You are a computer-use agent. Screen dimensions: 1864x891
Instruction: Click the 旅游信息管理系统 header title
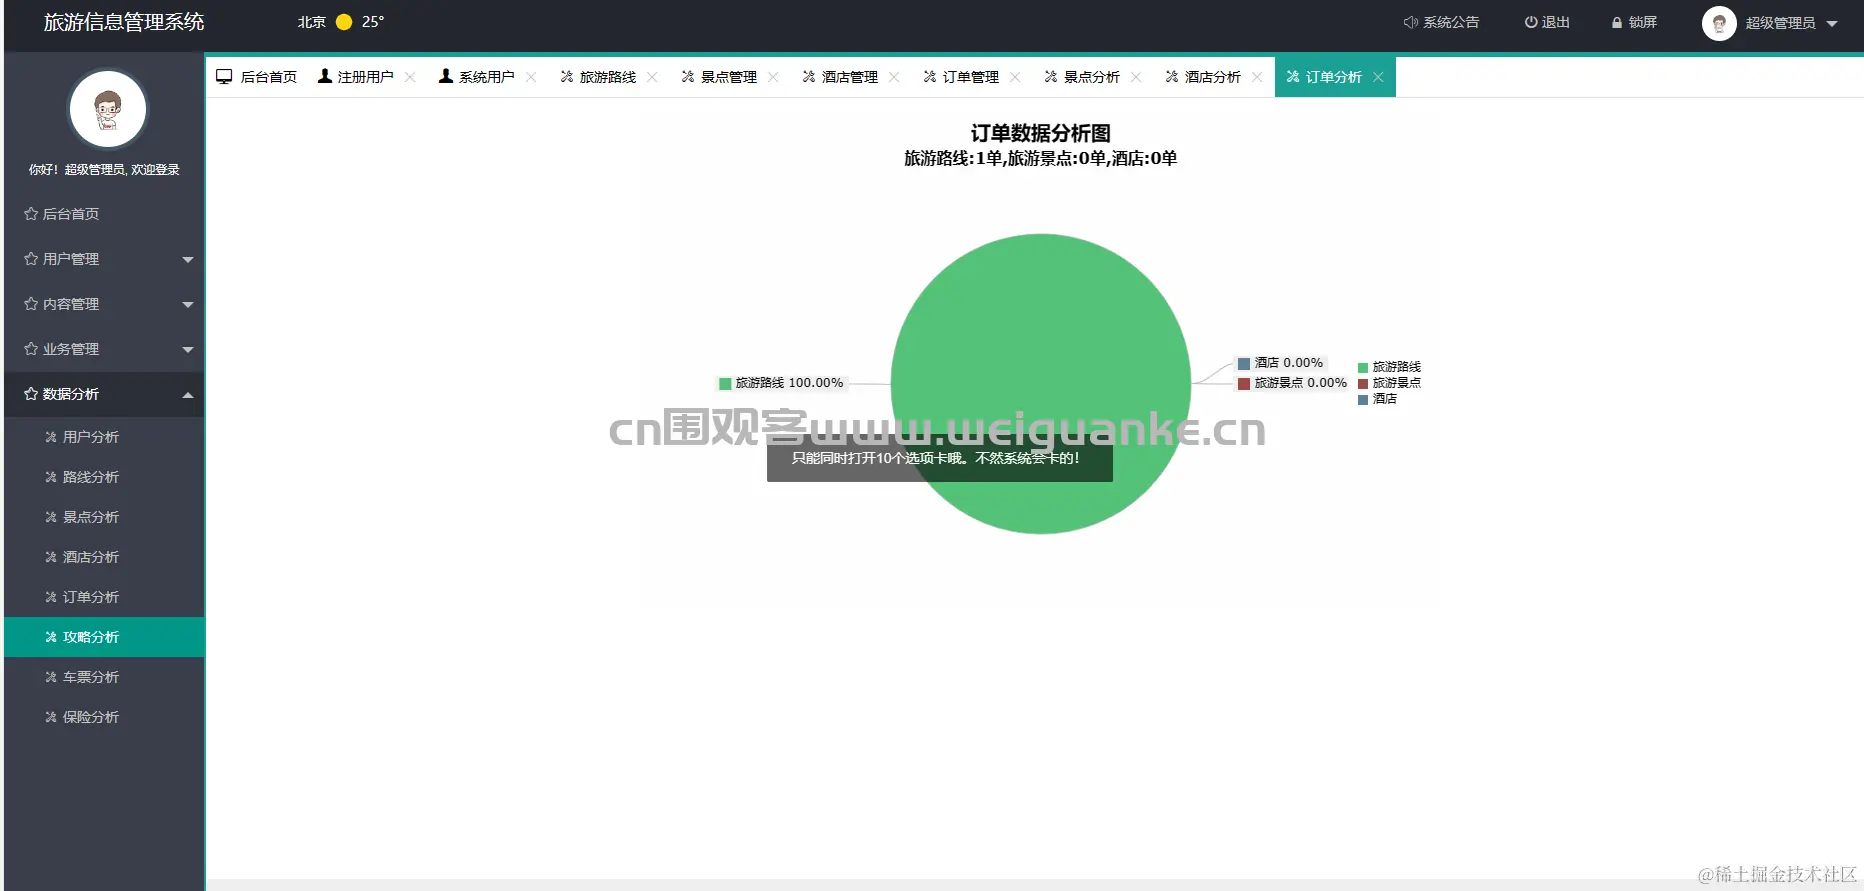click(124, 22)
